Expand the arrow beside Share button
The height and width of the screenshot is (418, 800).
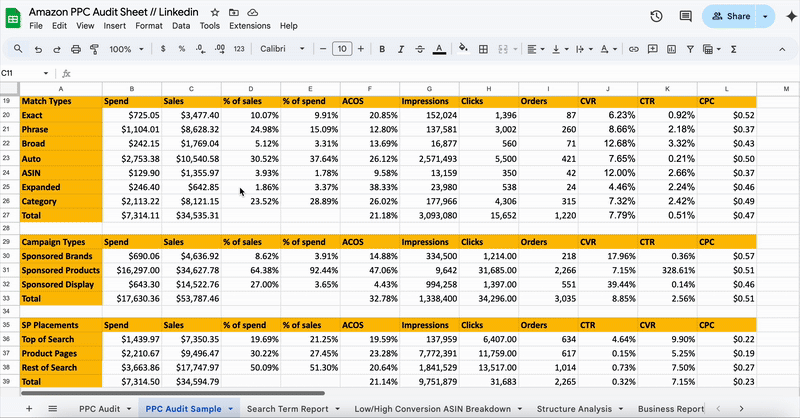click(x=766, y=16)
